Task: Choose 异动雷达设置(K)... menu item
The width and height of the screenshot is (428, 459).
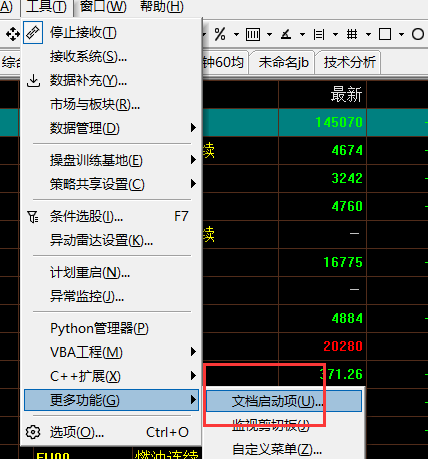Action: [111, 240]
